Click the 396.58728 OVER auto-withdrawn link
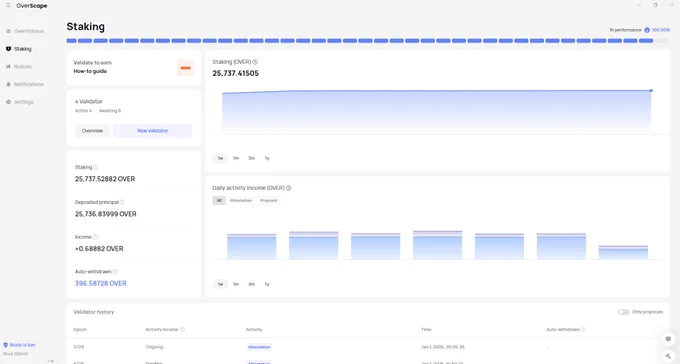Image resolution: width=680 pixels, height=364 pixels. click(101, 283)
